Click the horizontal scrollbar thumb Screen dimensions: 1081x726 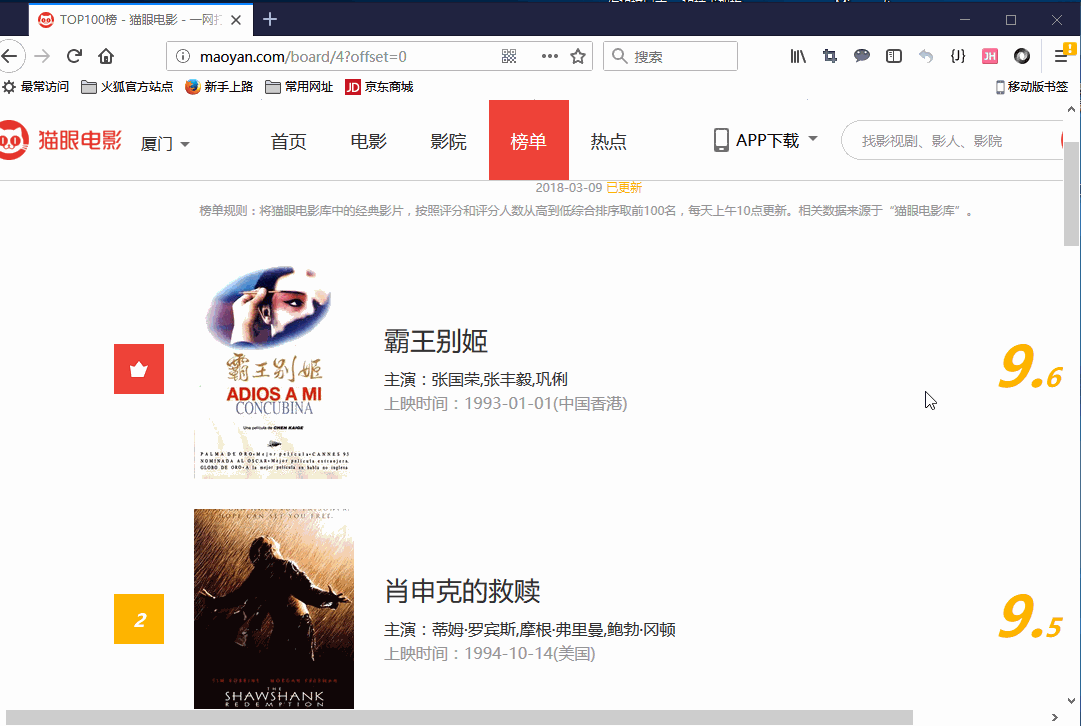tap(459, 718)
